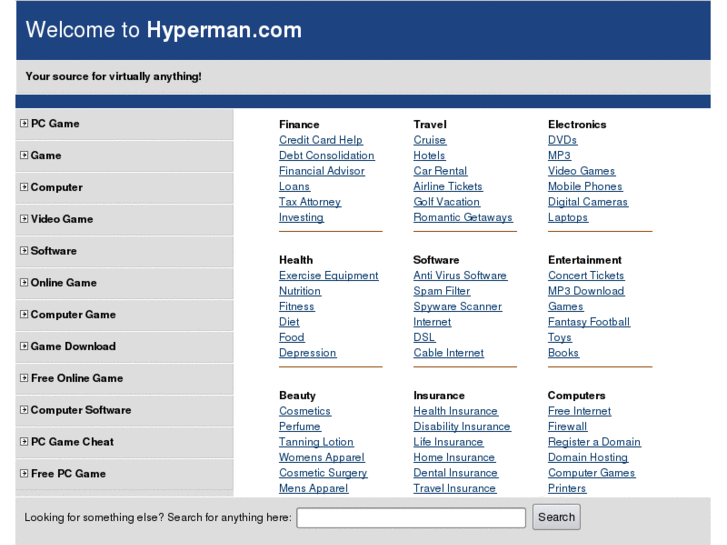727x545 pixels.
Task: Follow the Romantic Getaways link
Action: [x=463, y=217]
